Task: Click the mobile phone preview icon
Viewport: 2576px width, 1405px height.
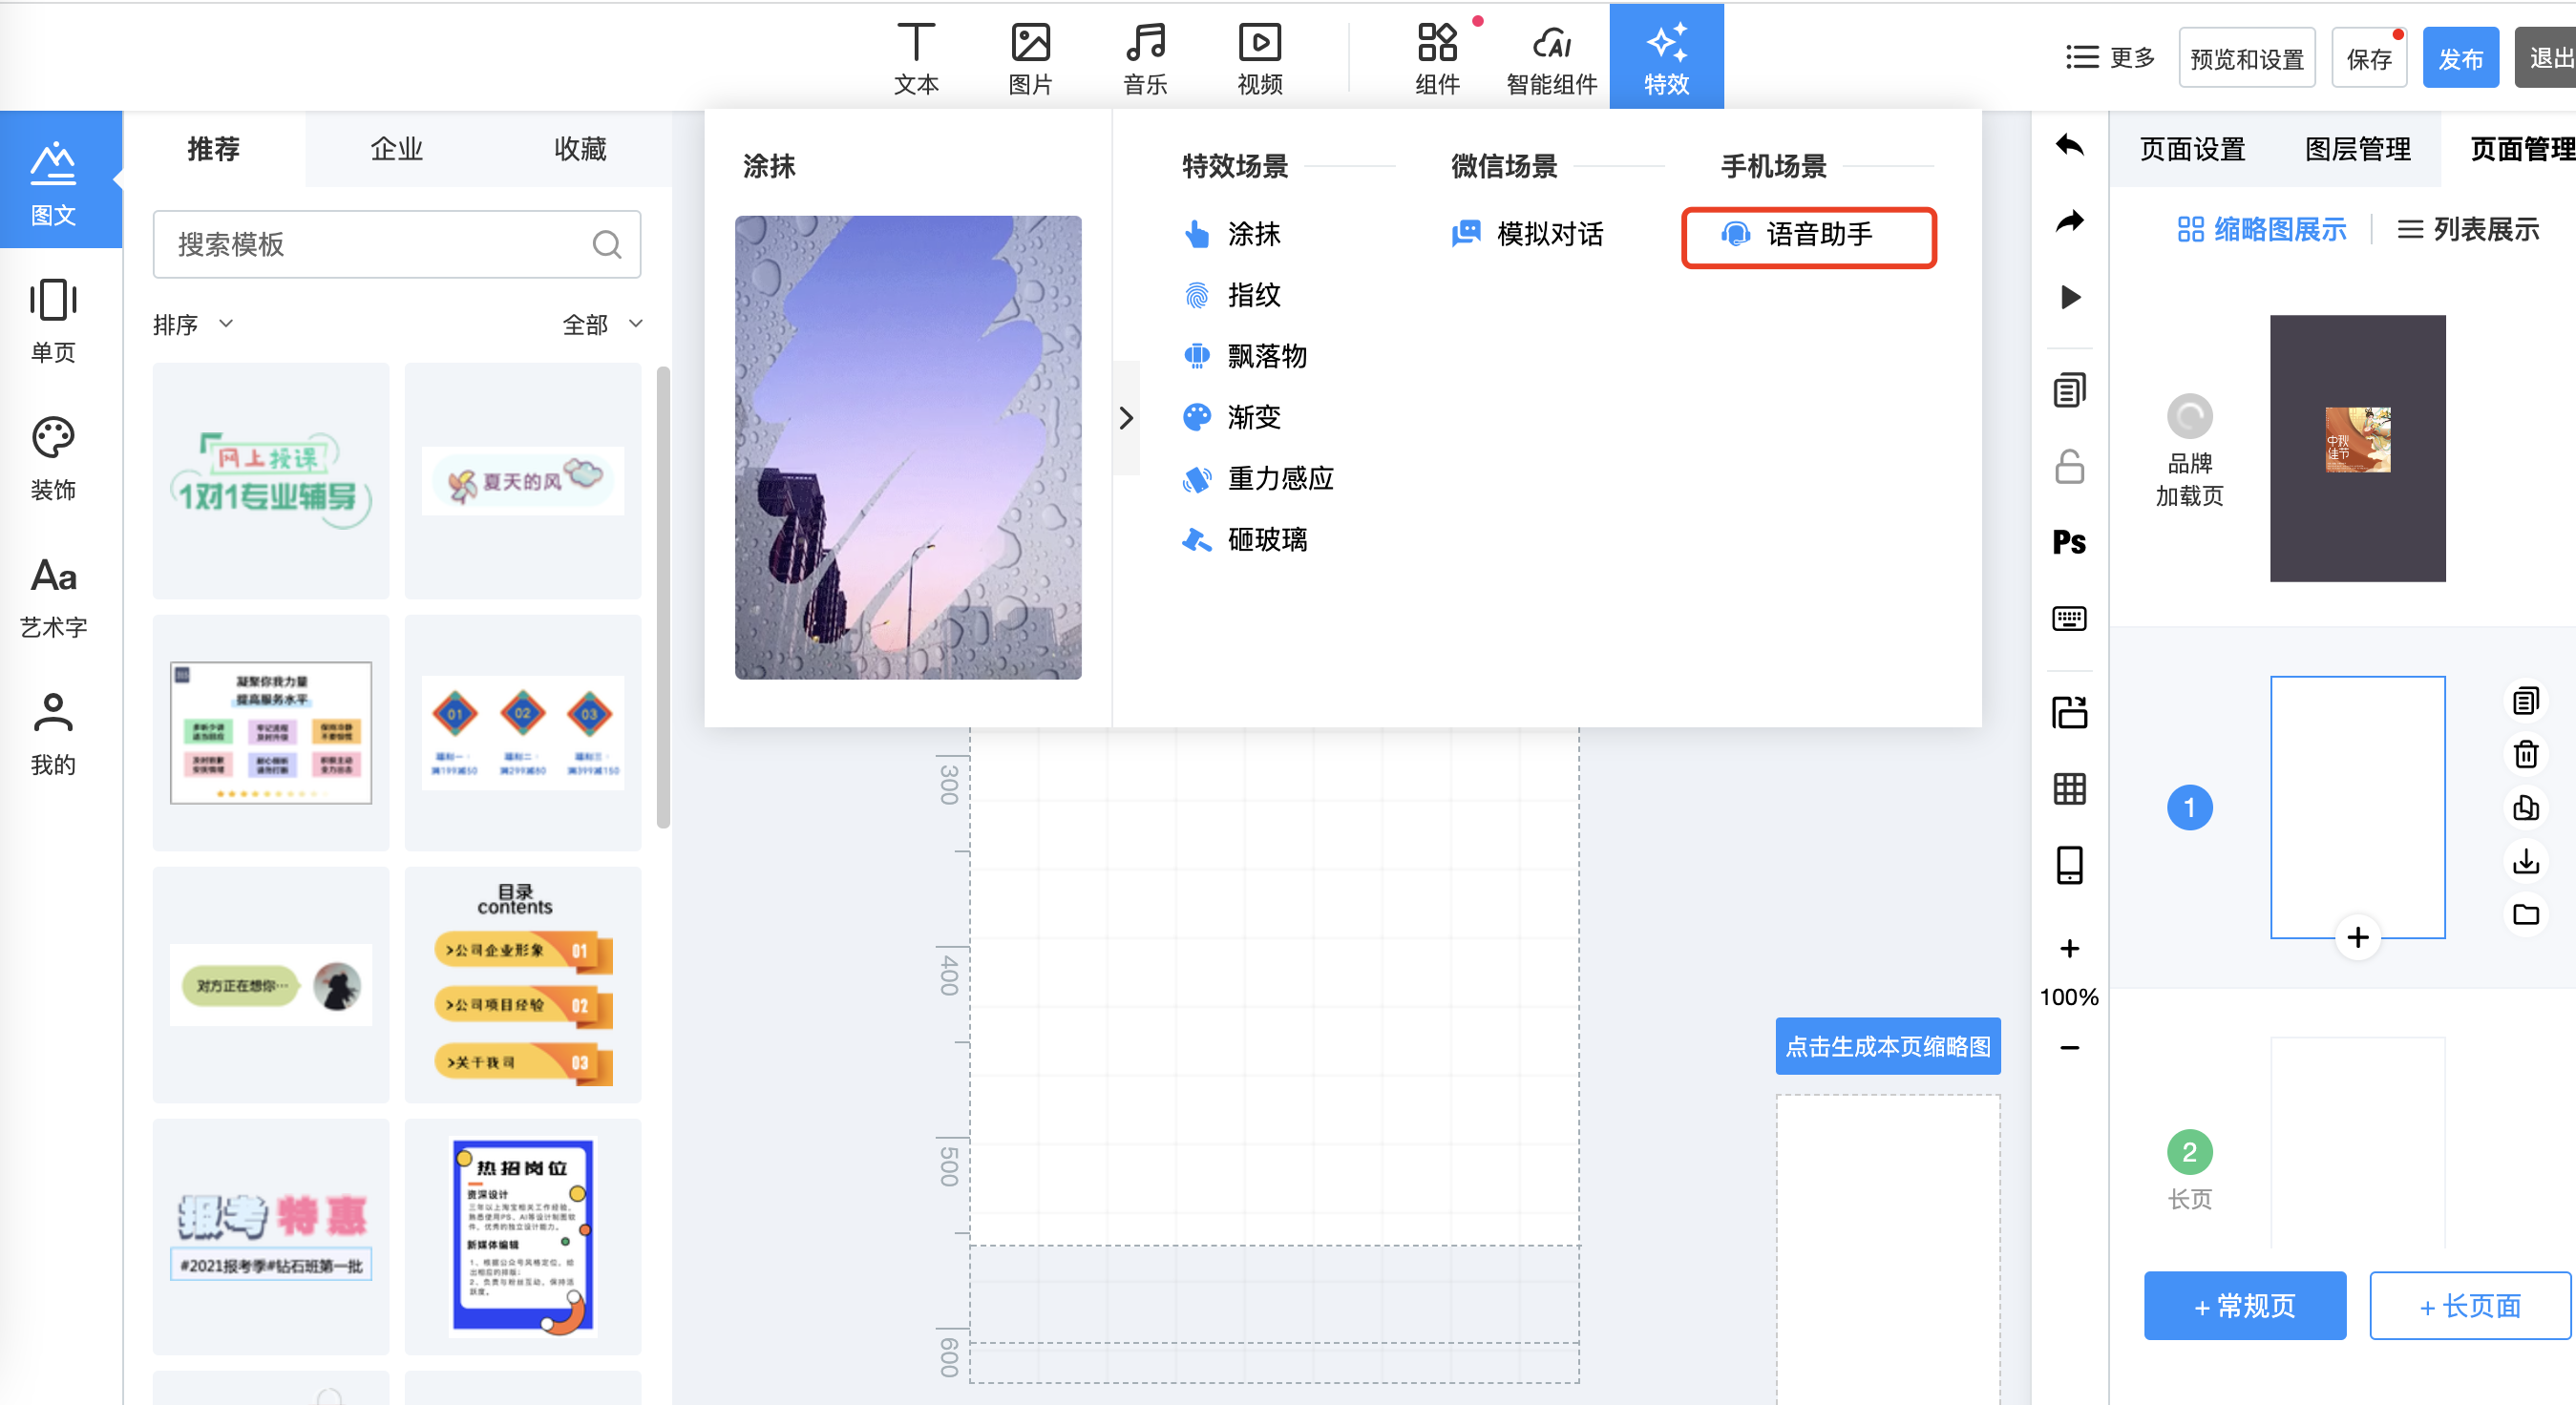Action: [2069, 865]
